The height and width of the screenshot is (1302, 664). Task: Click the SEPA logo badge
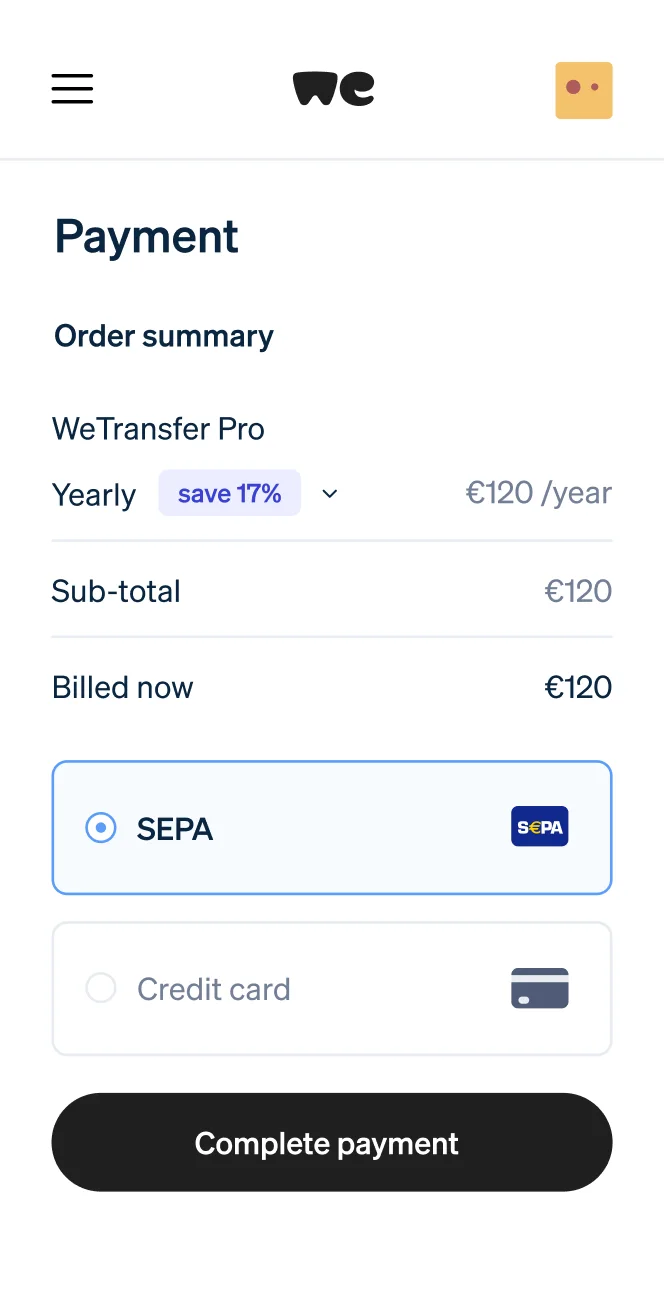[x=540, y=827]
